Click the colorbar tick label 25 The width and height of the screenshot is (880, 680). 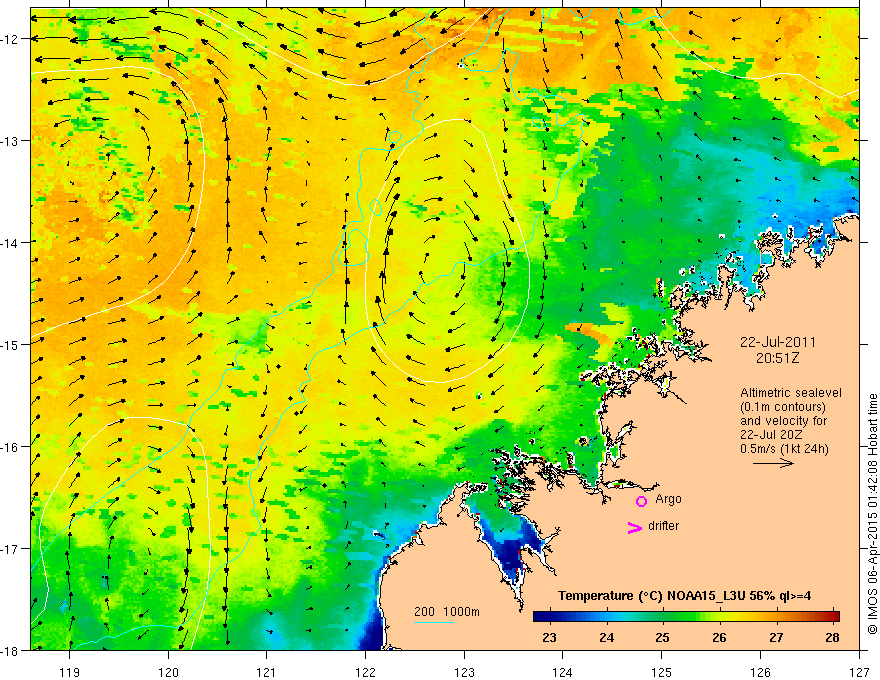[663, 637]
